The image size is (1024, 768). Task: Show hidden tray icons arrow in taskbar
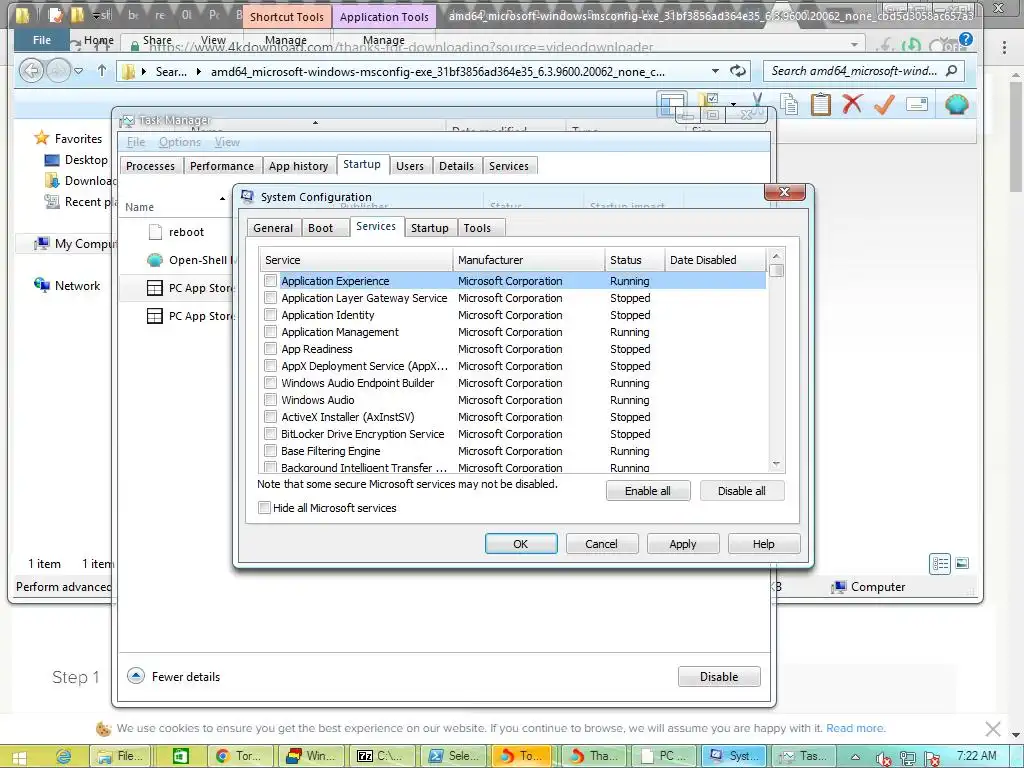[855, 757]
